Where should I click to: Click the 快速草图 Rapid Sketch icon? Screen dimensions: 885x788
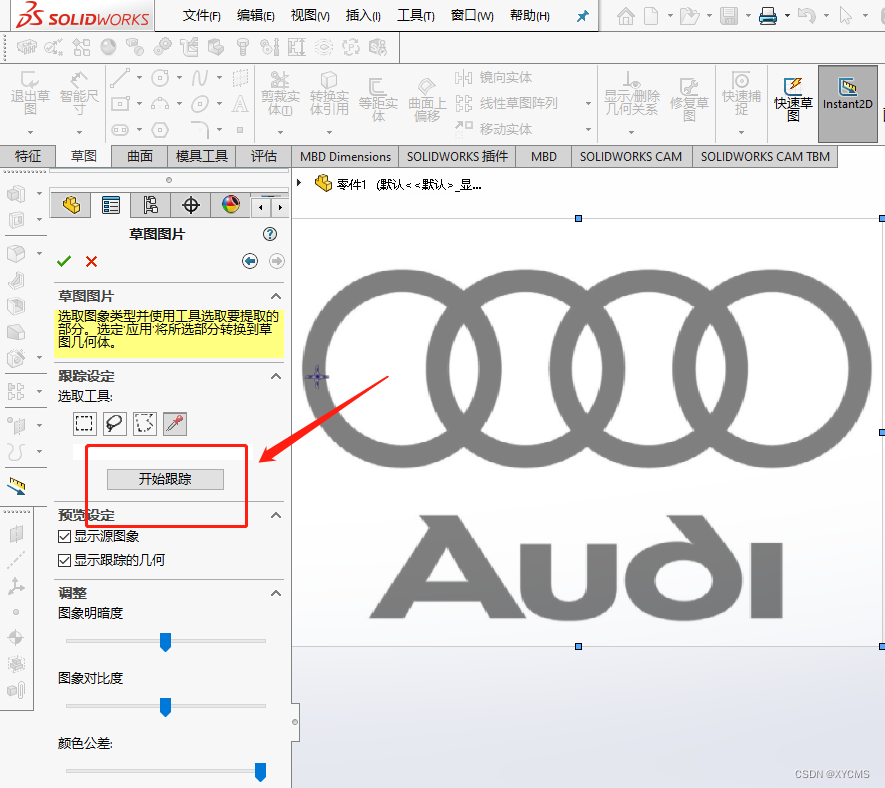pos(793,100)
